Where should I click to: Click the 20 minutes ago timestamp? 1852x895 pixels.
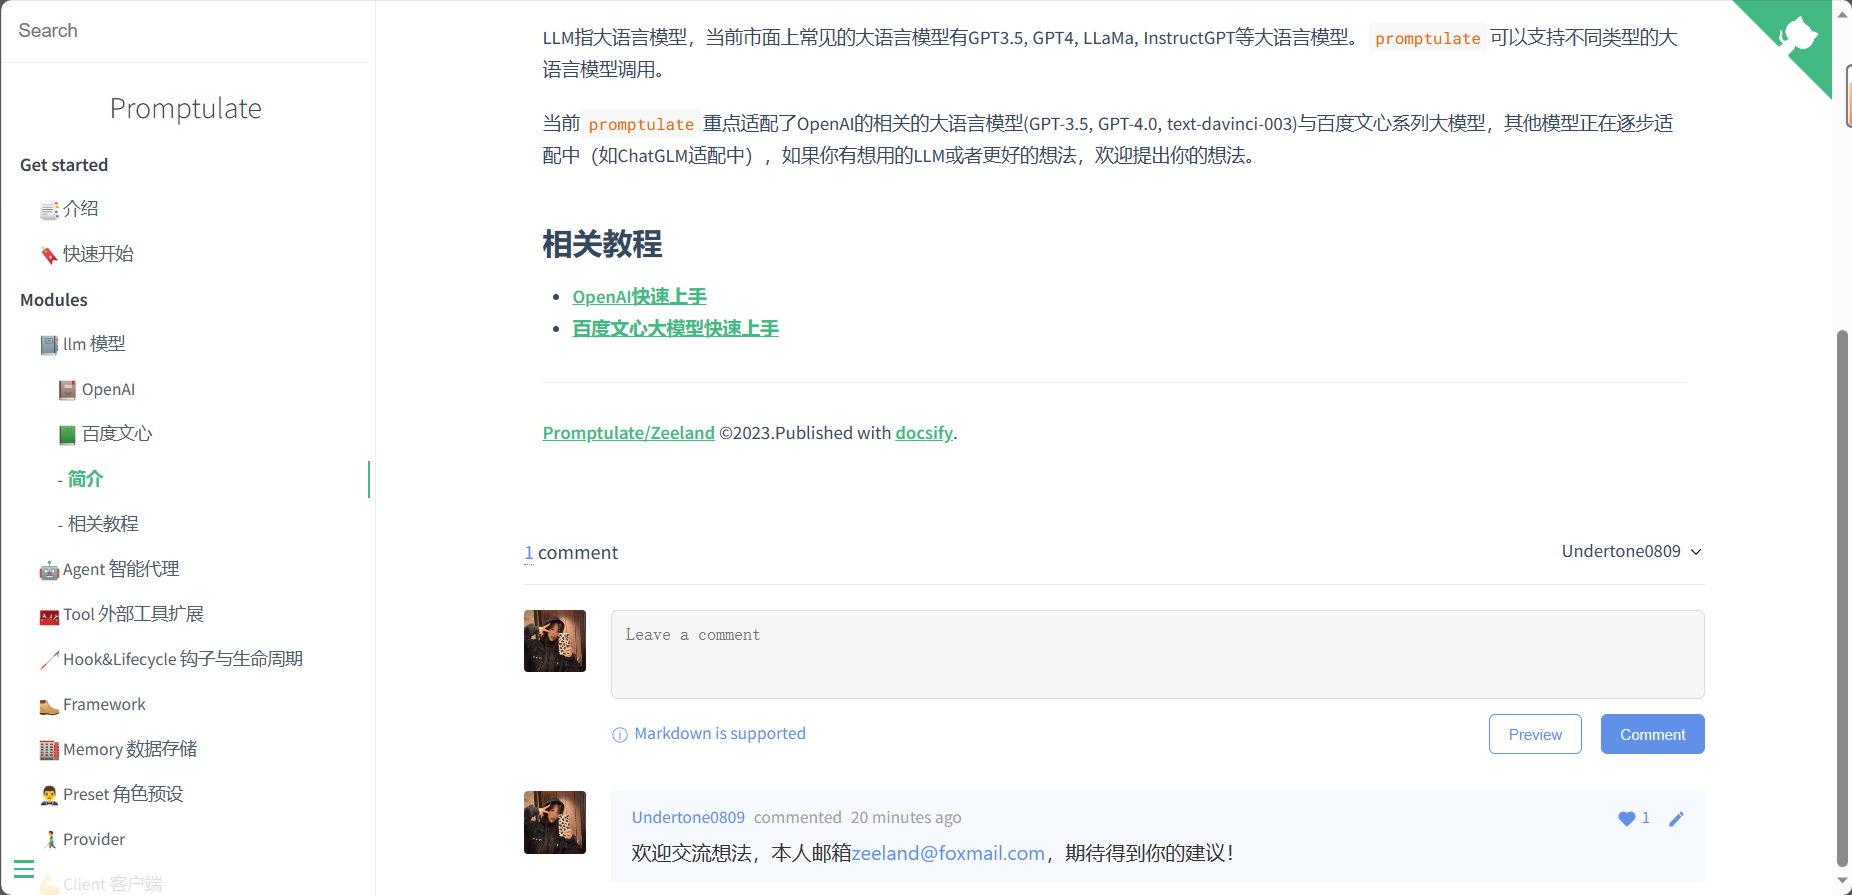(905, 818)
